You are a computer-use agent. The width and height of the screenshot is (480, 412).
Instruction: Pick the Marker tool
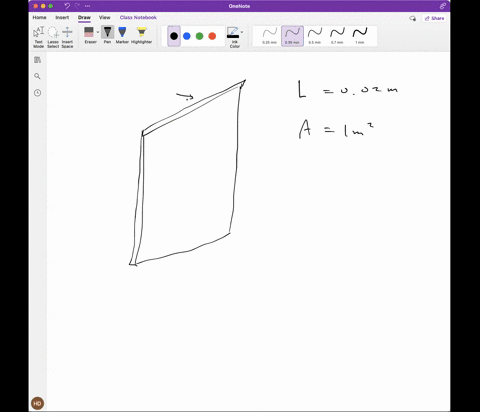pyautogui.click(x=122, y=35)
